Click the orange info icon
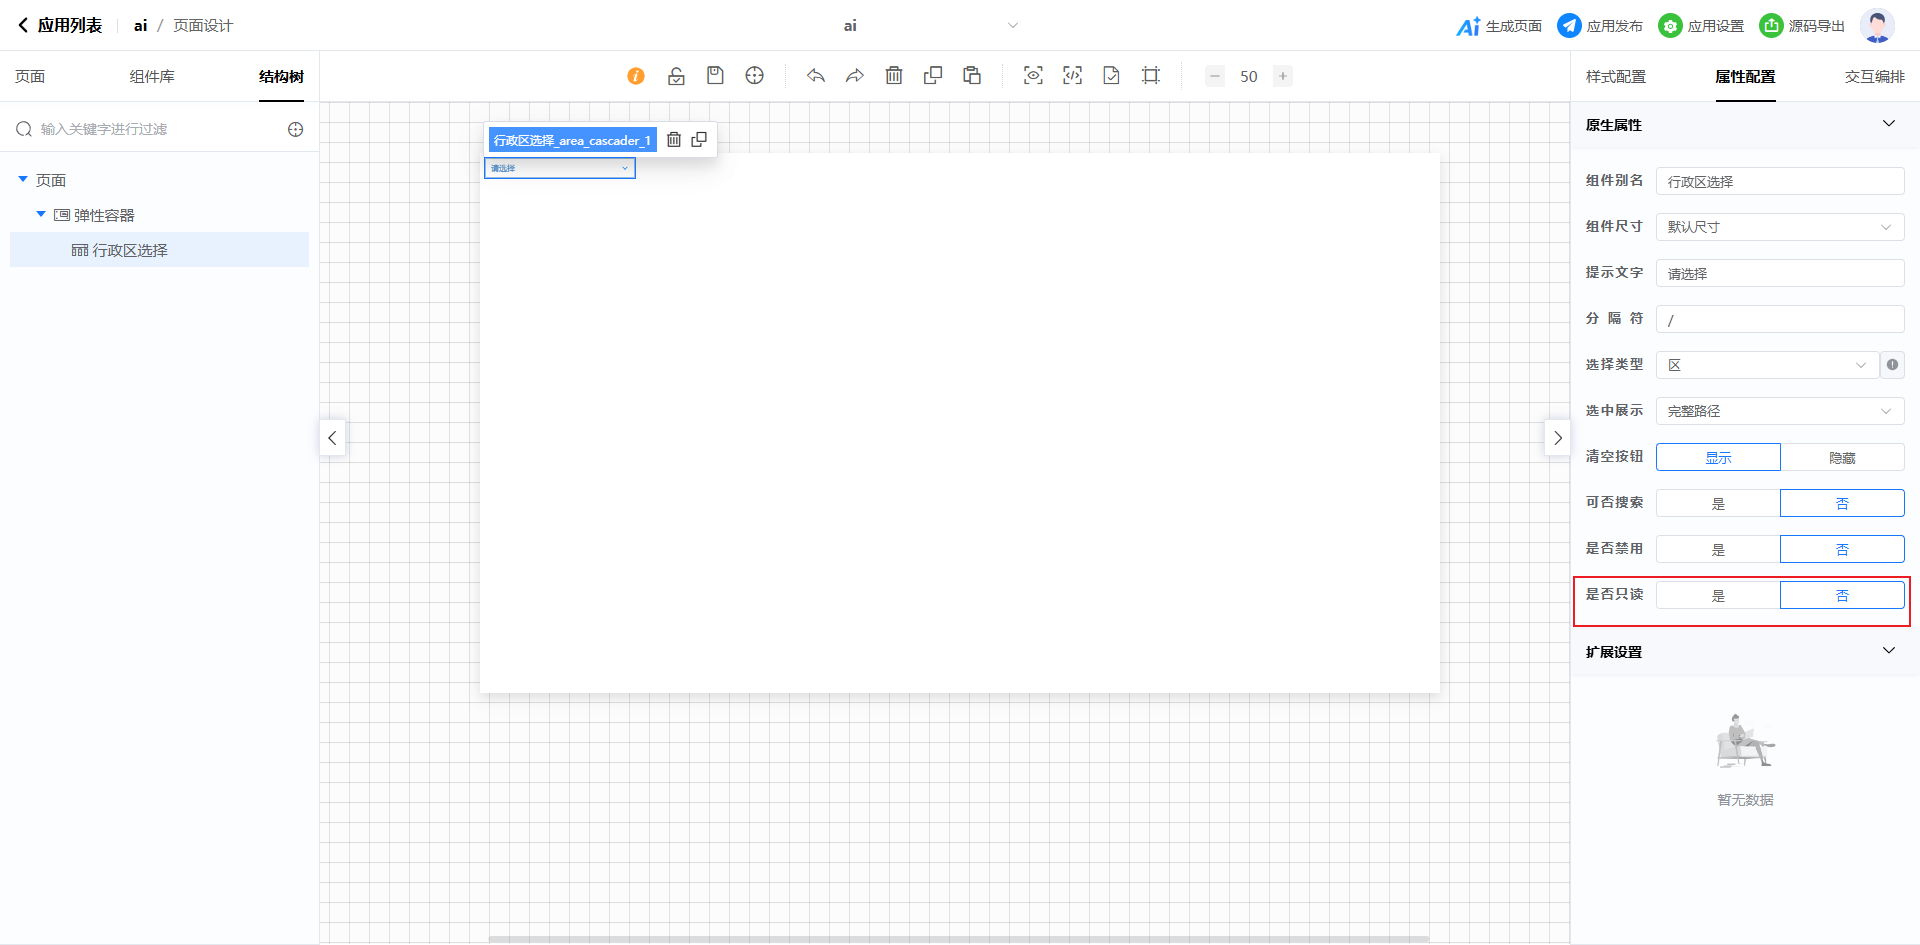 click(636, 76)
